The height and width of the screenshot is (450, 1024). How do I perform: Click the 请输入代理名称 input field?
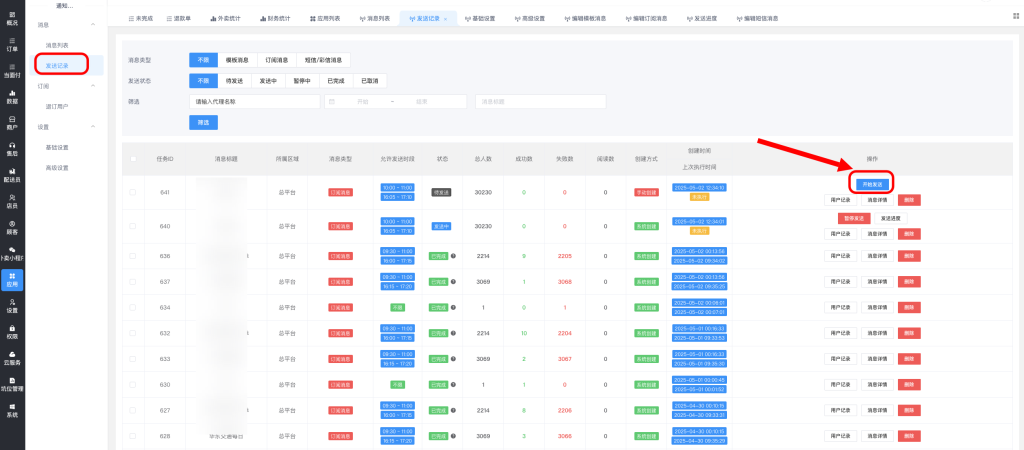[x=253, y=101]
